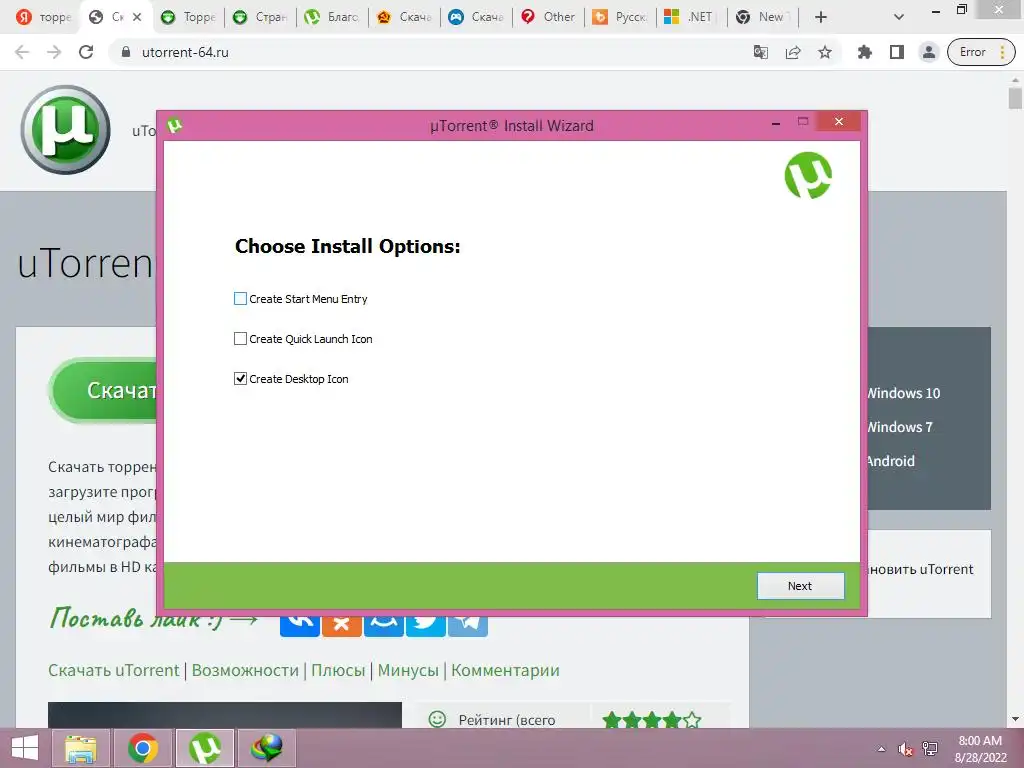This screenshot has width=1024, height=768.
Task: Expand the tab search chevron
Action: (x=899, y=17)
